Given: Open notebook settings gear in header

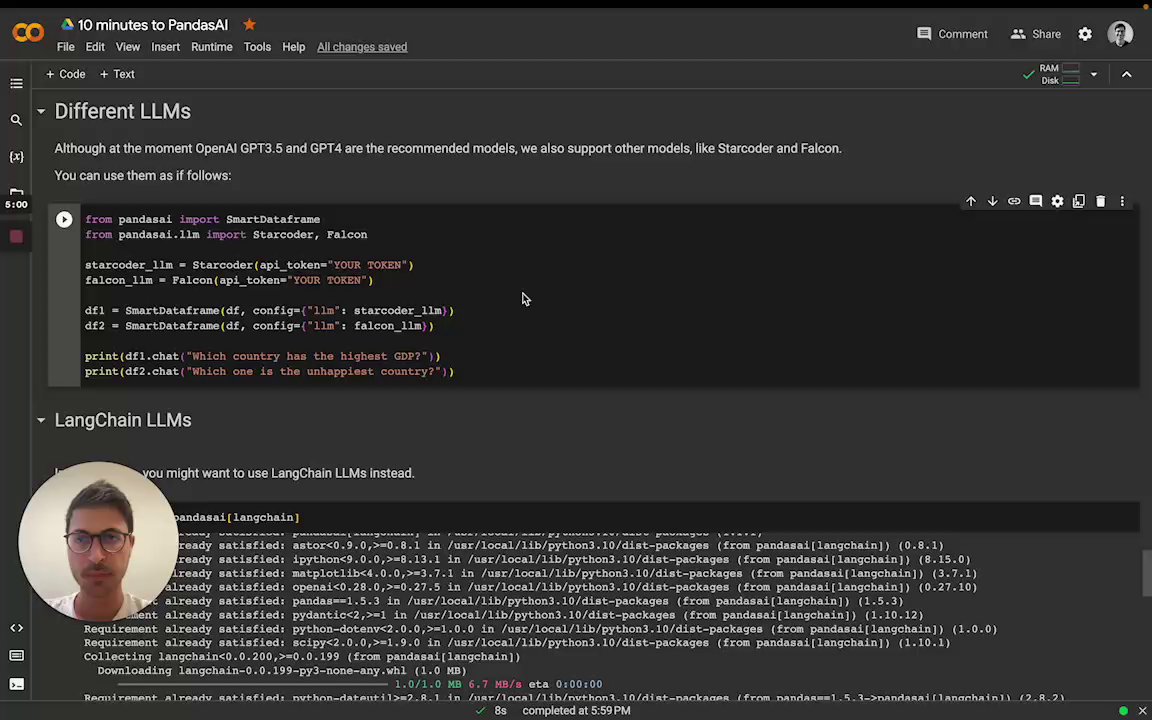Looking at the screenshot, I should tap(1085, 34).
